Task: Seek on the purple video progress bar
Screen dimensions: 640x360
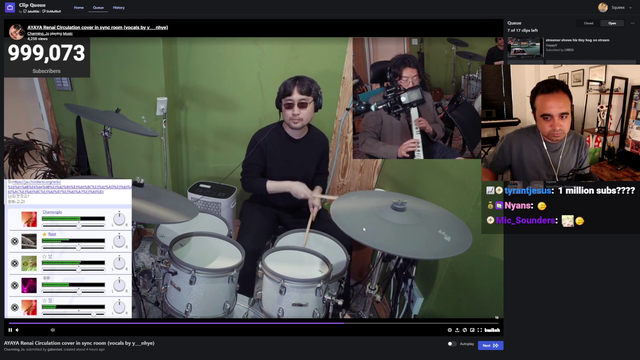Action: tap(253, 323)
